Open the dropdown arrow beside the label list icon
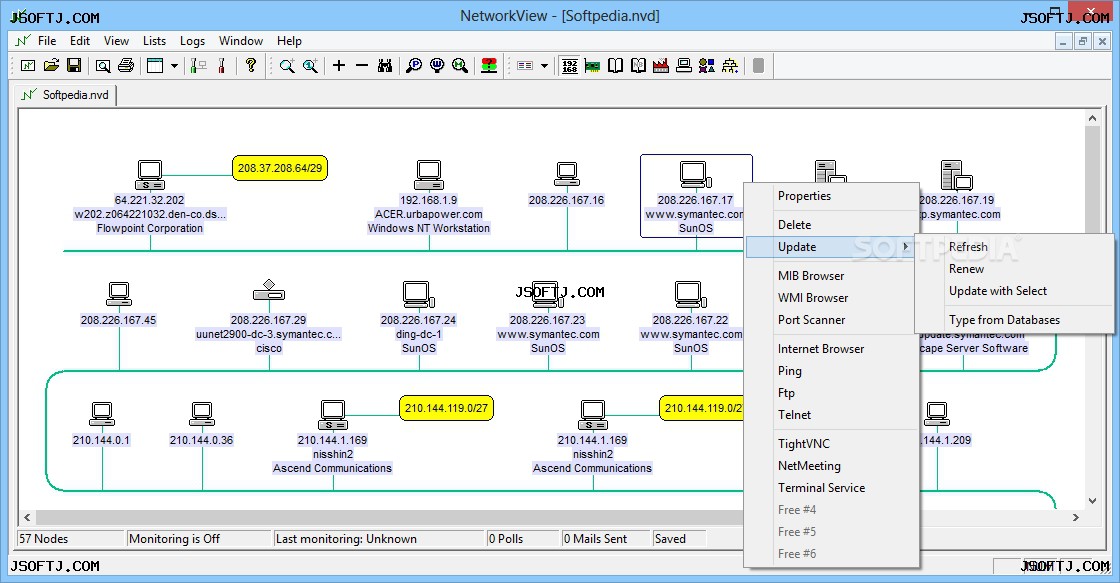The image size is (1120, 583). click(544, 66)
